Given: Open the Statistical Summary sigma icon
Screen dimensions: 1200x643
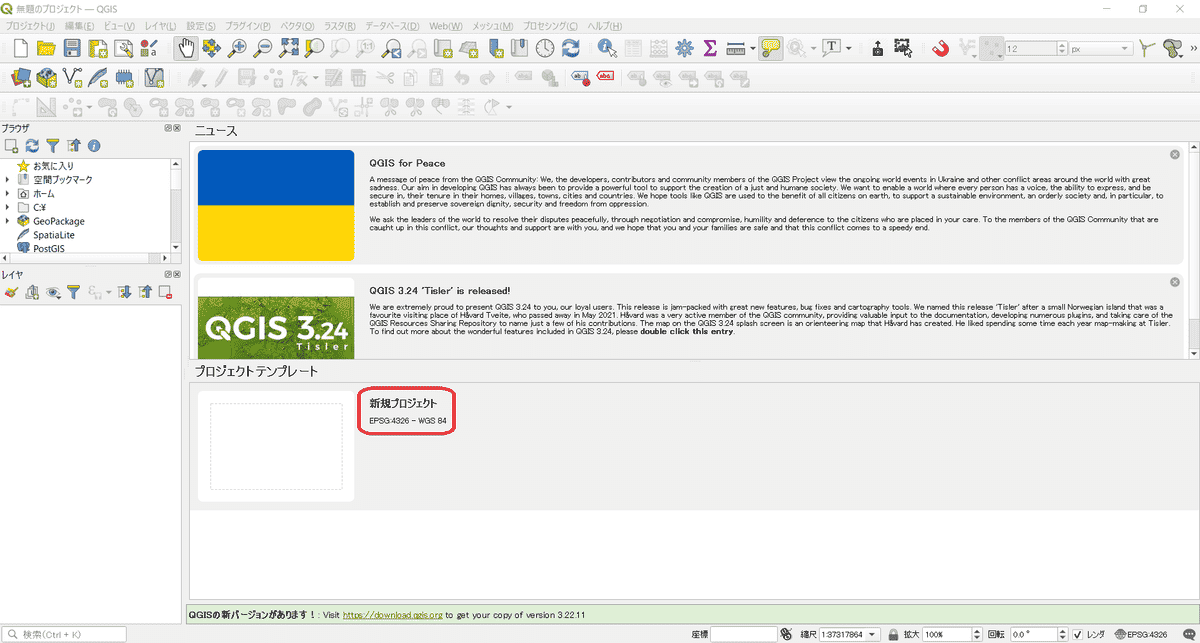Looking at the screenshot, I should tap(711, 47).
